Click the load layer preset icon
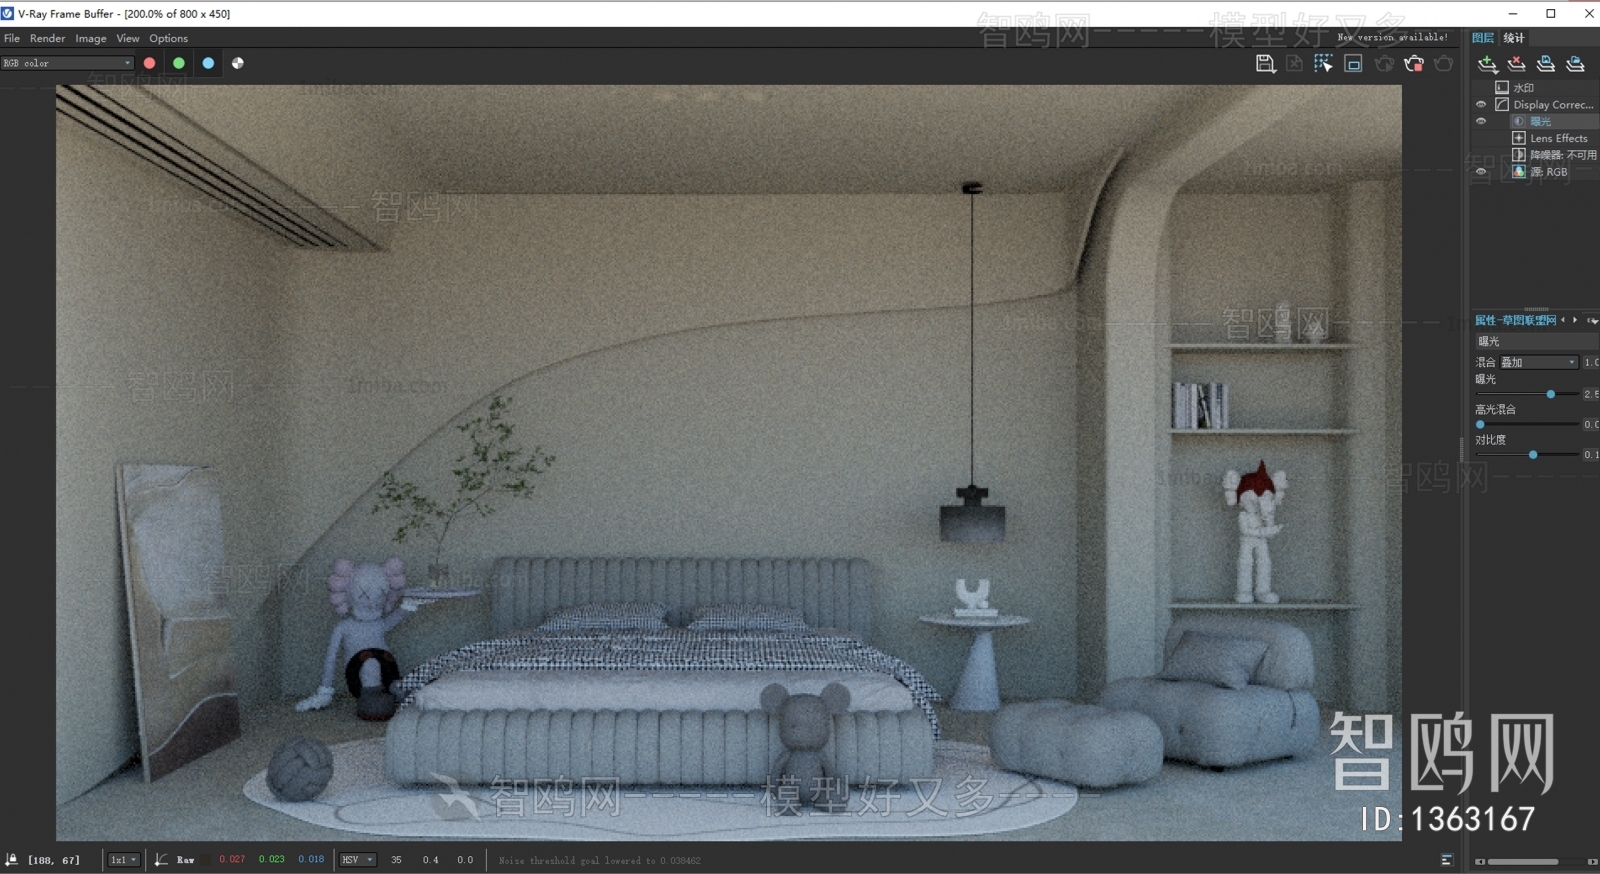Screen dimensions: 1600x874 pyautogui.click(x=1575, y=64)
